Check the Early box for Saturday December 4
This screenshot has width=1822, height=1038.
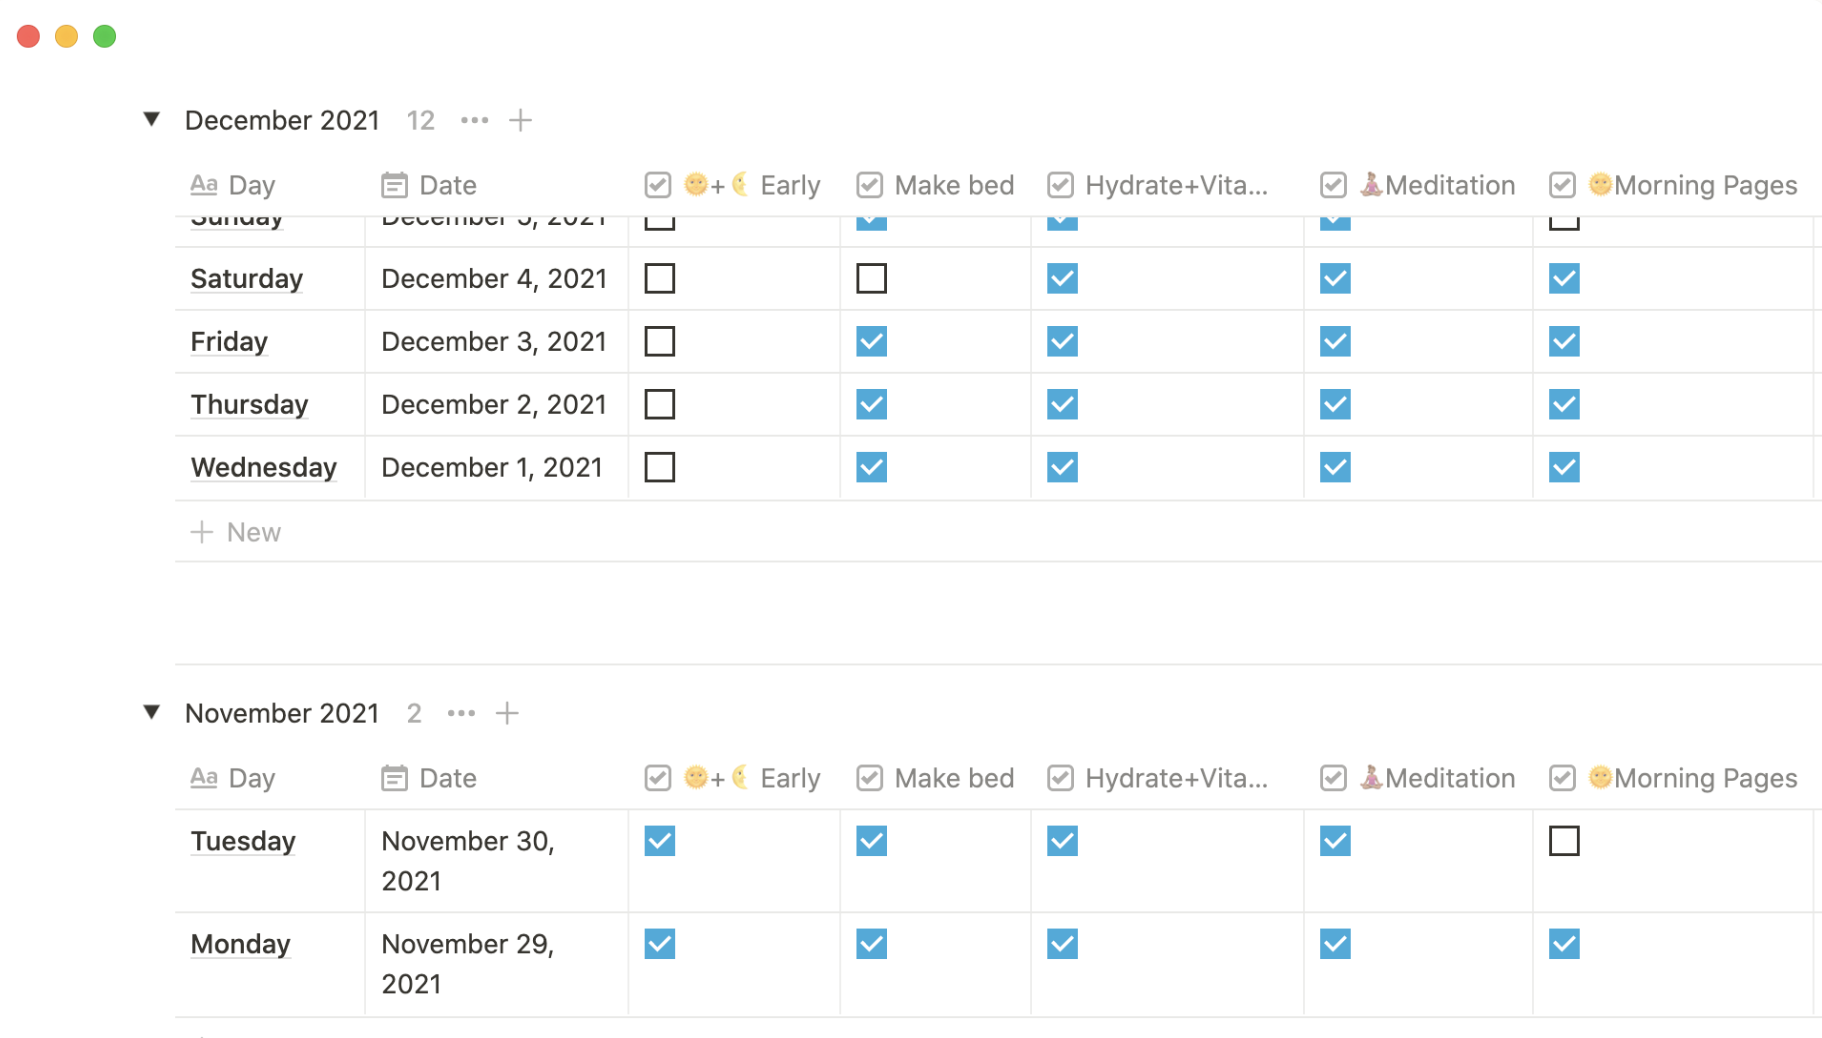(659, 278)
